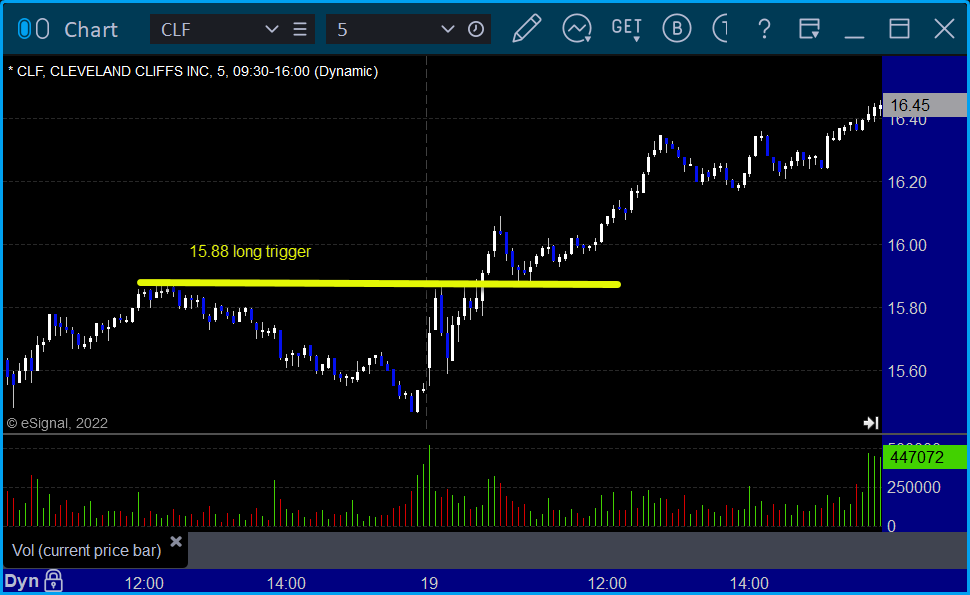Image resolution: width=970 pixels, height=595 pixels.
Task: Click the Chart window title text
Action: pyautogui.click(x=91, y=29)
